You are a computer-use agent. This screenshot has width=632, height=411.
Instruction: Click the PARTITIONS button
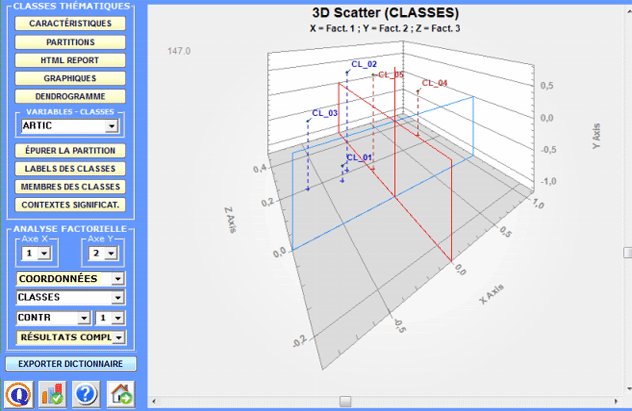[70, 42]
